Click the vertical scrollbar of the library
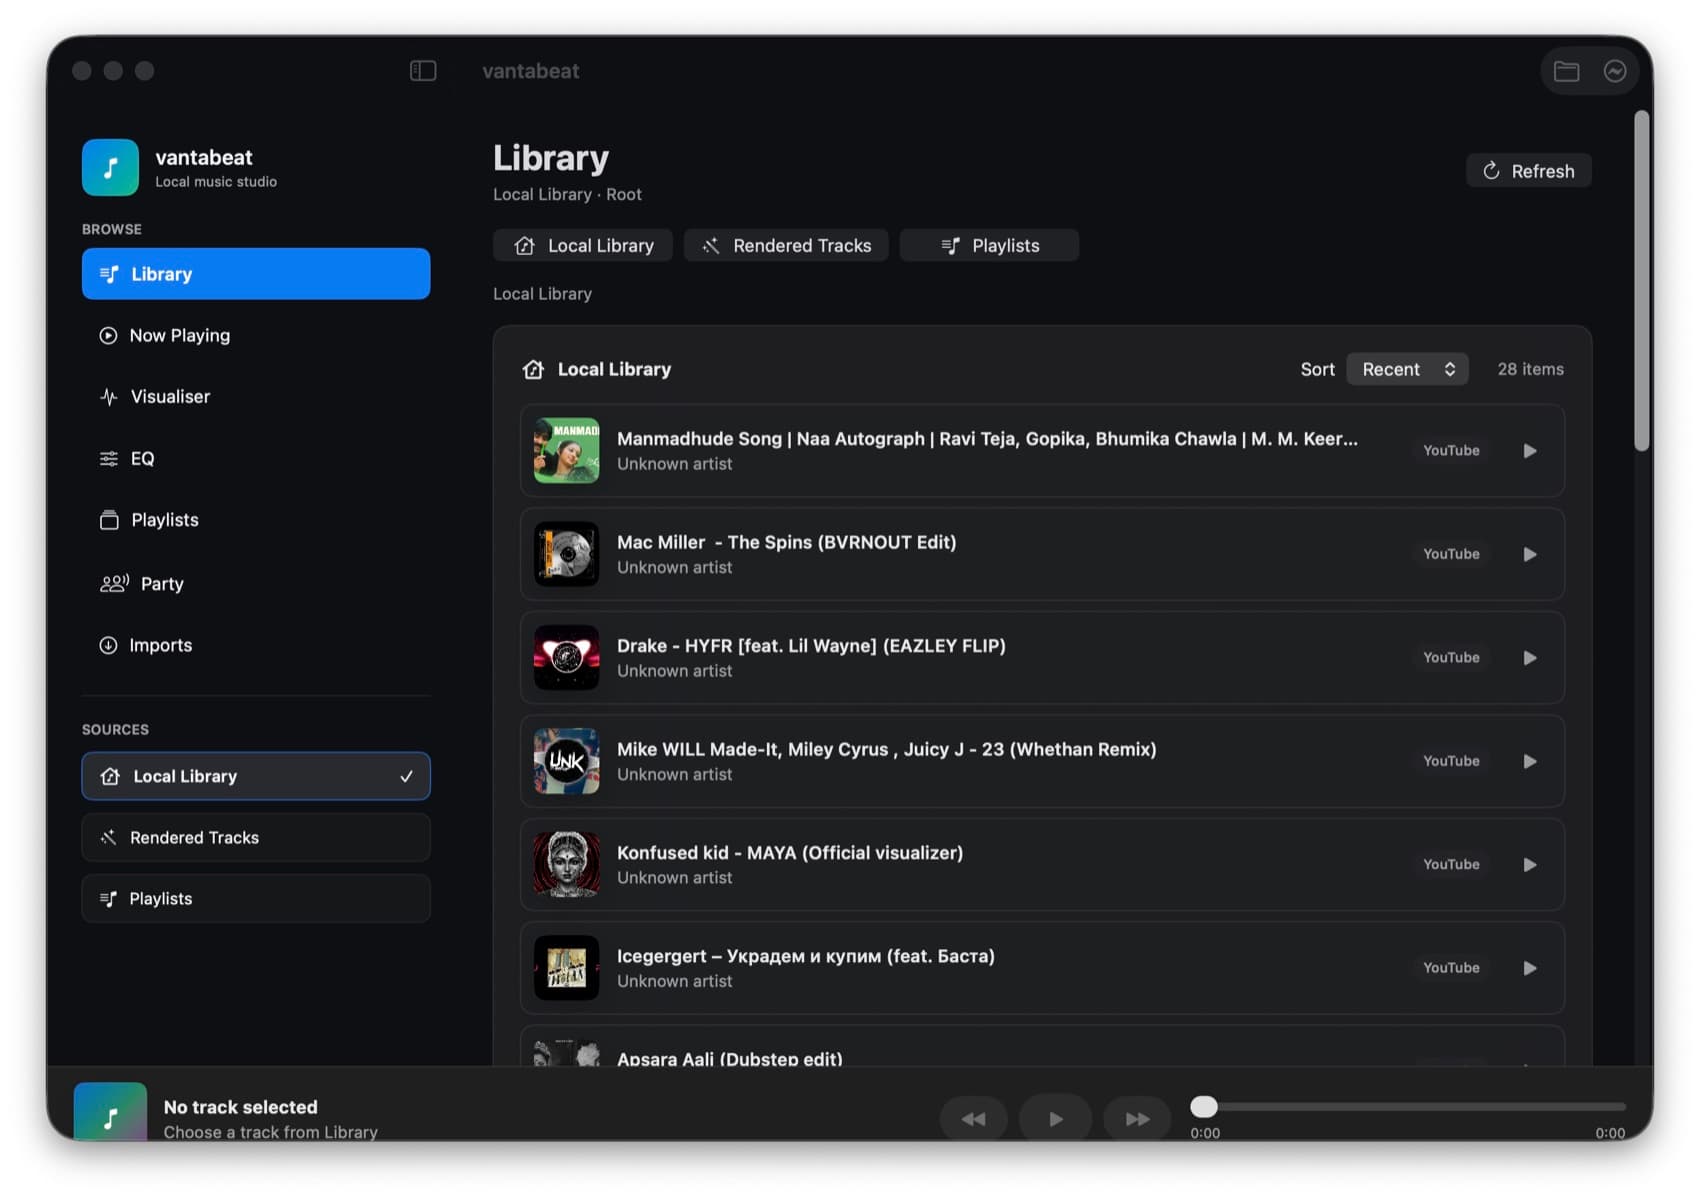 [x=1641, y=281]
